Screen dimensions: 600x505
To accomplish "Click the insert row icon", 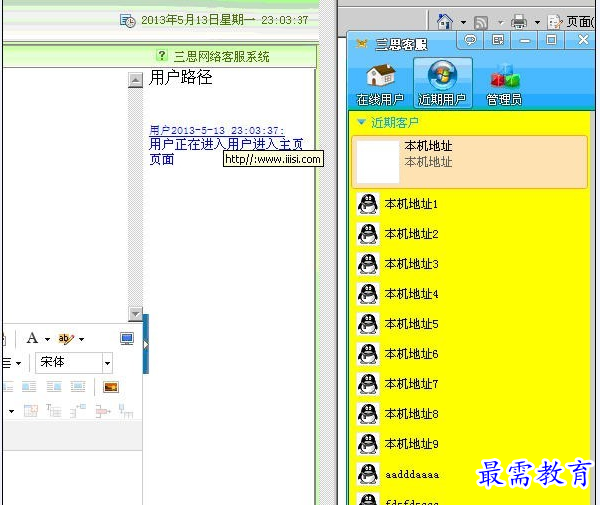I will coord(78,411).
